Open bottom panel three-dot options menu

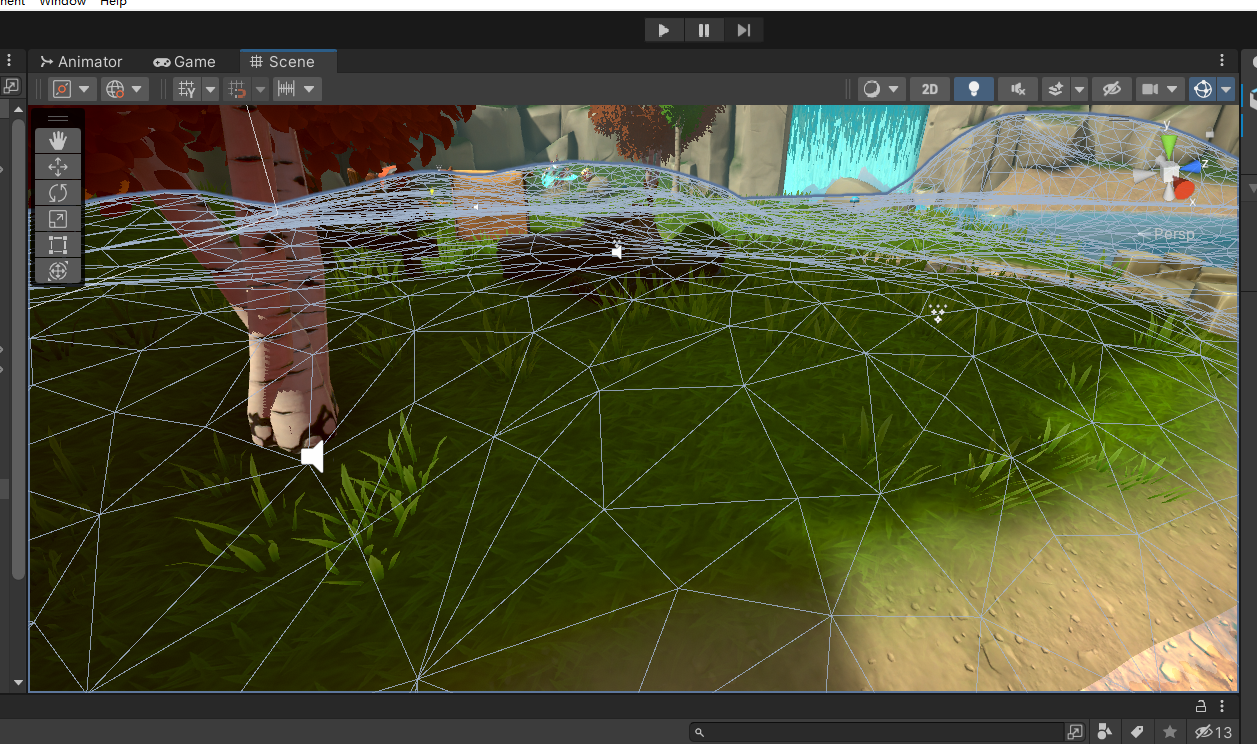[1222, 706]
